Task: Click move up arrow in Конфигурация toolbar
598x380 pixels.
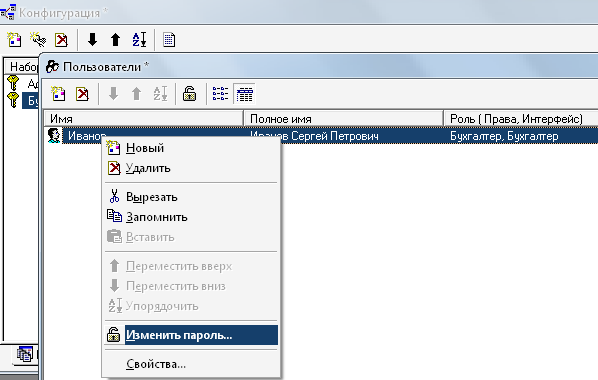Action: tap(116, 39)
